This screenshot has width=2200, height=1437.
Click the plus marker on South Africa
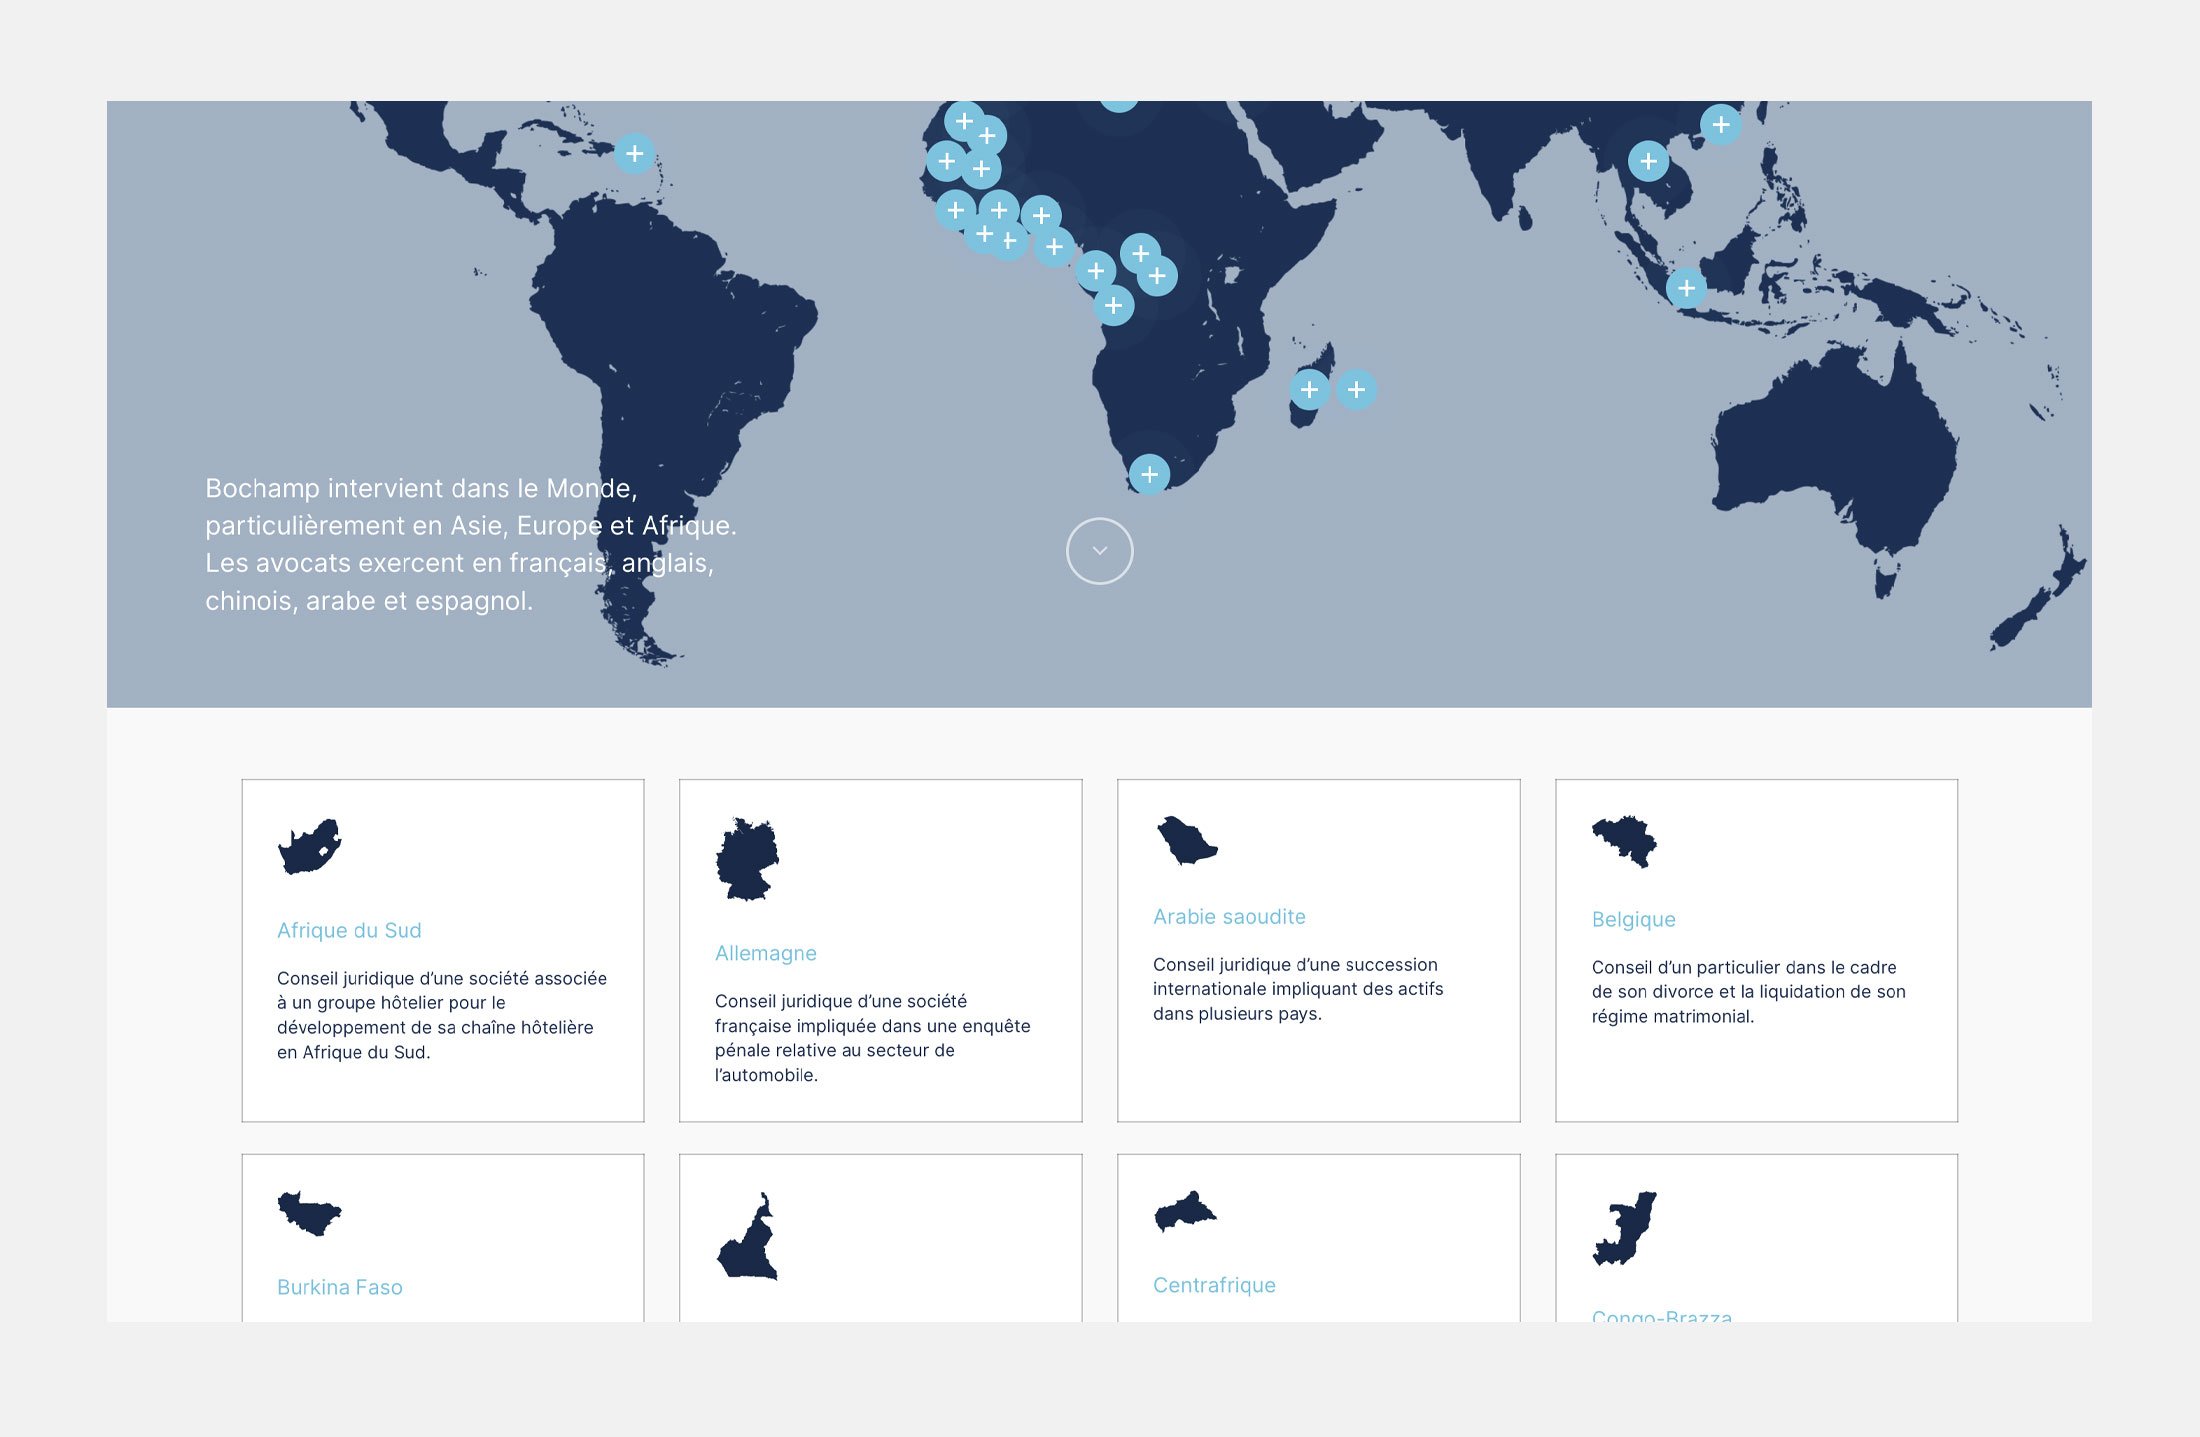[x=1149, y=474]
